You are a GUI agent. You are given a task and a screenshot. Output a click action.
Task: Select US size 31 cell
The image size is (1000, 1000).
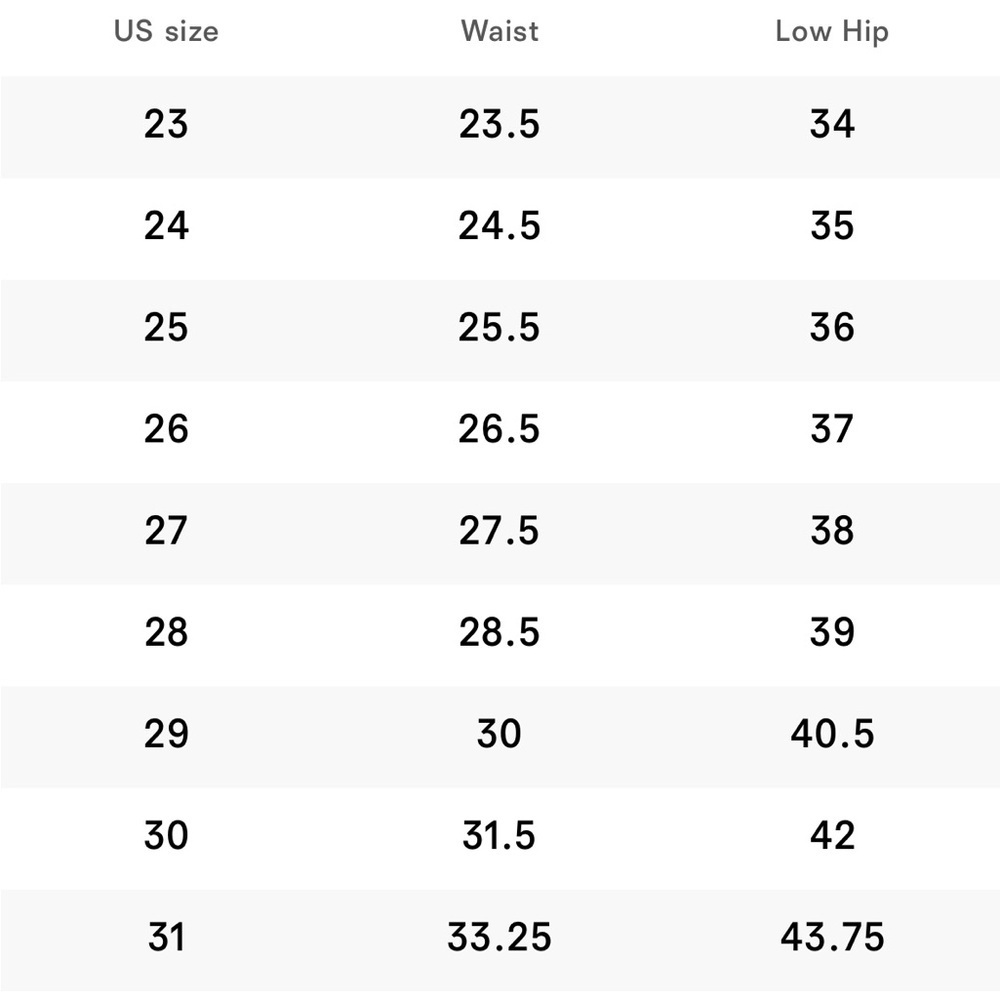click(166, 938)
